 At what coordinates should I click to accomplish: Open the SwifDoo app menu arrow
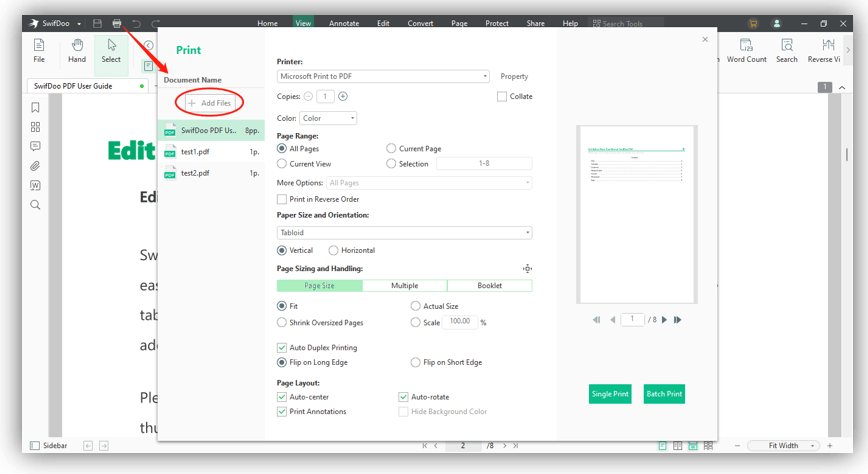coord(79,24)
